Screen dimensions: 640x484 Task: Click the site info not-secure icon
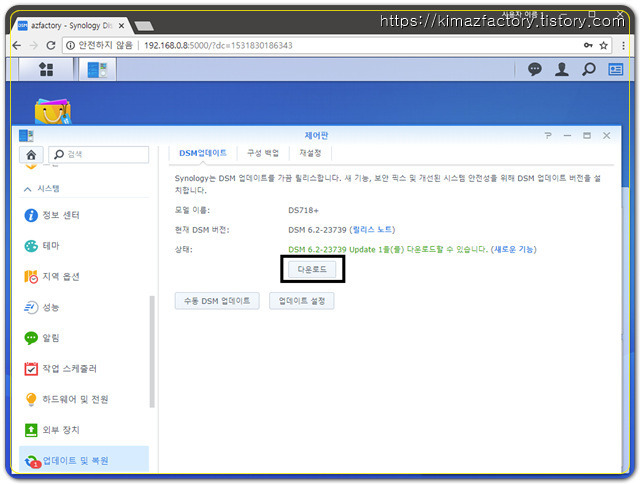click(x=70, y=45)
